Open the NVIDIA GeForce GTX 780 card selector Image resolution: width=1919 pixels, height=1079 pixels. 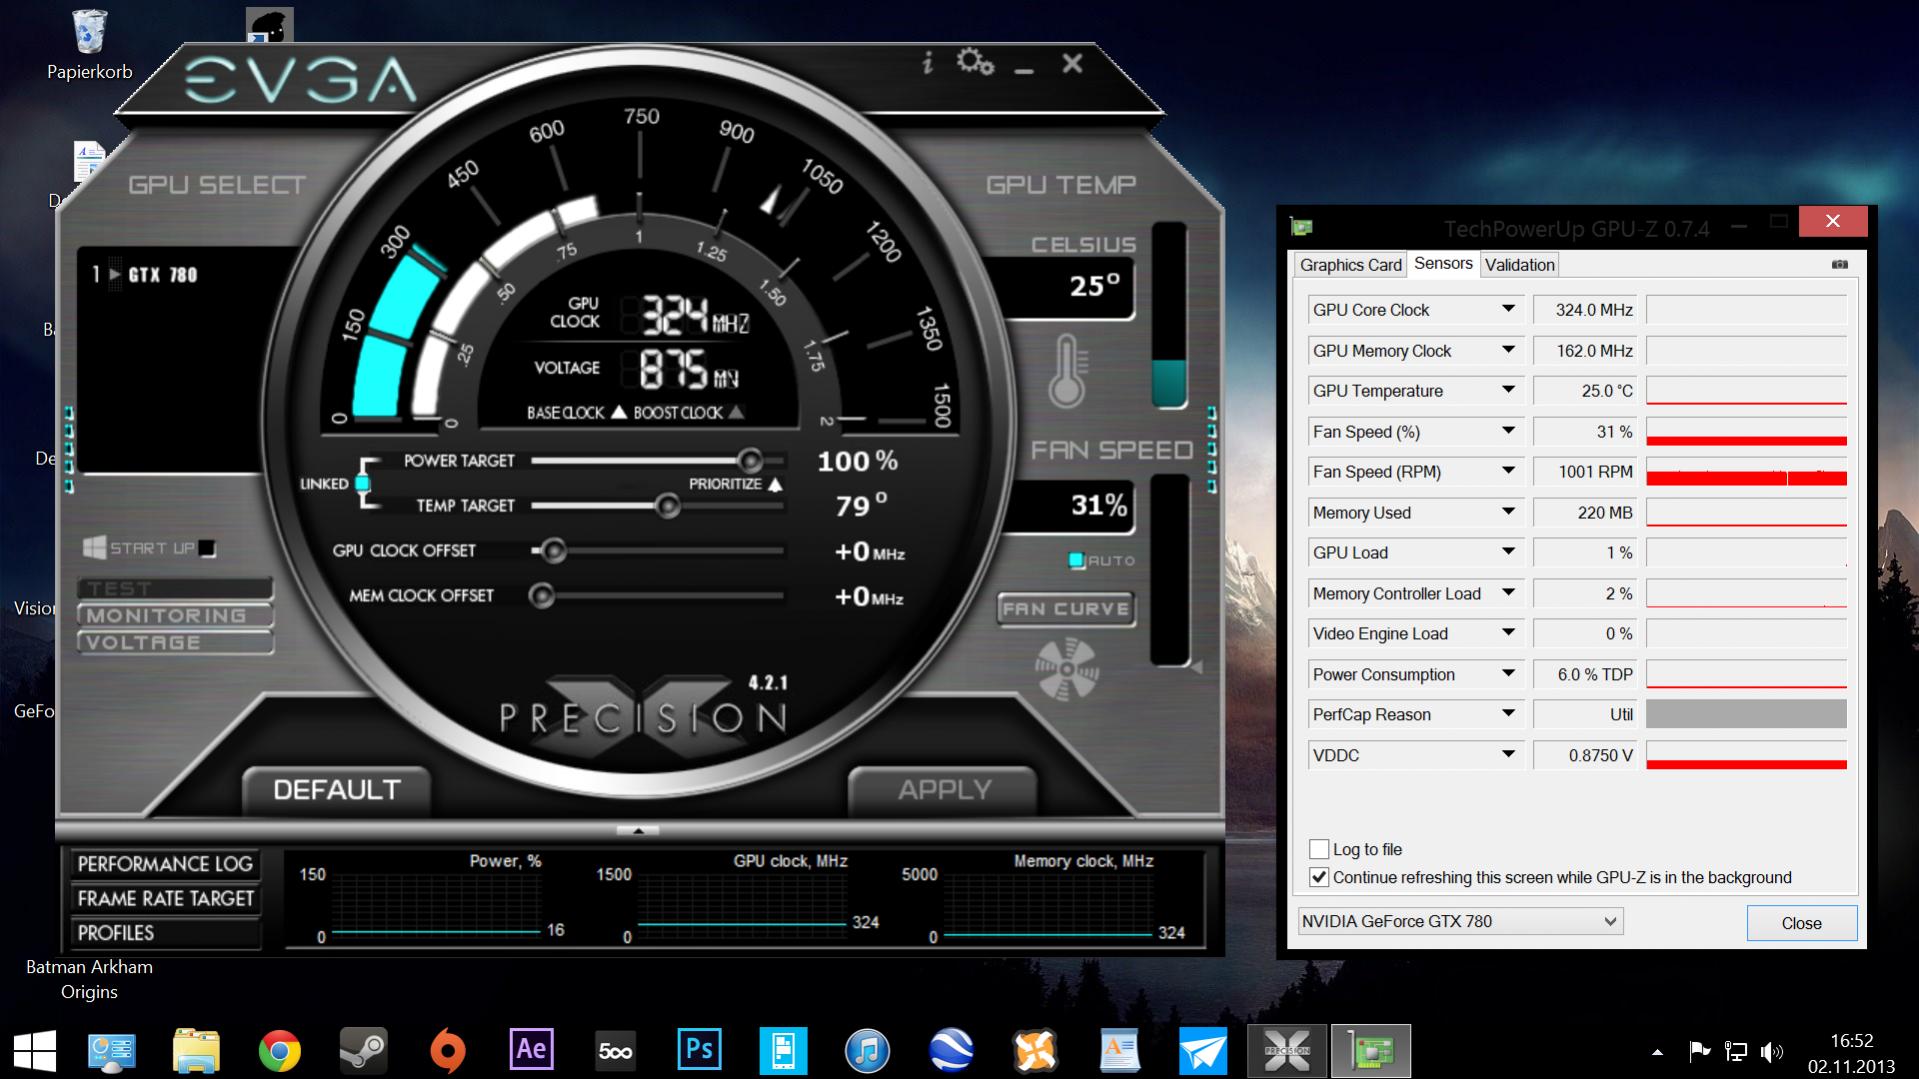pyautogui.click(x=1460, y=921)
